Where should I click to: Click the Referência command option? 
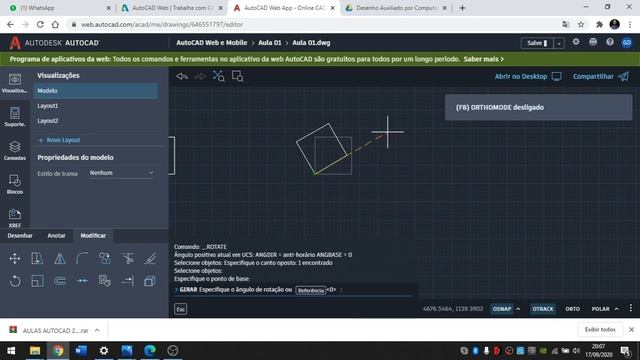pyautogui.click(x=311, y=290)
